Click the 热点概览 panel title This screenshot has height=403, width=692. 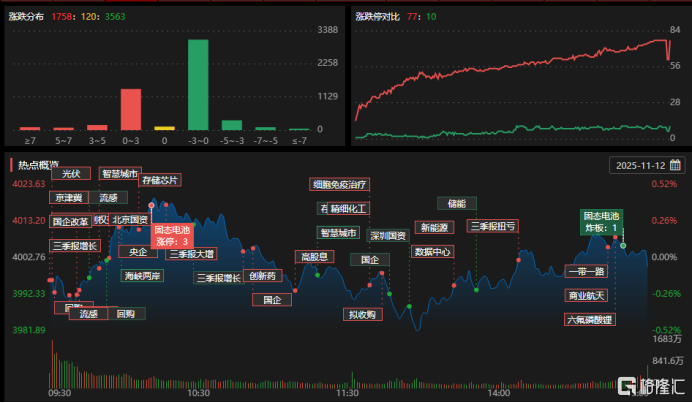click(38, 165)
